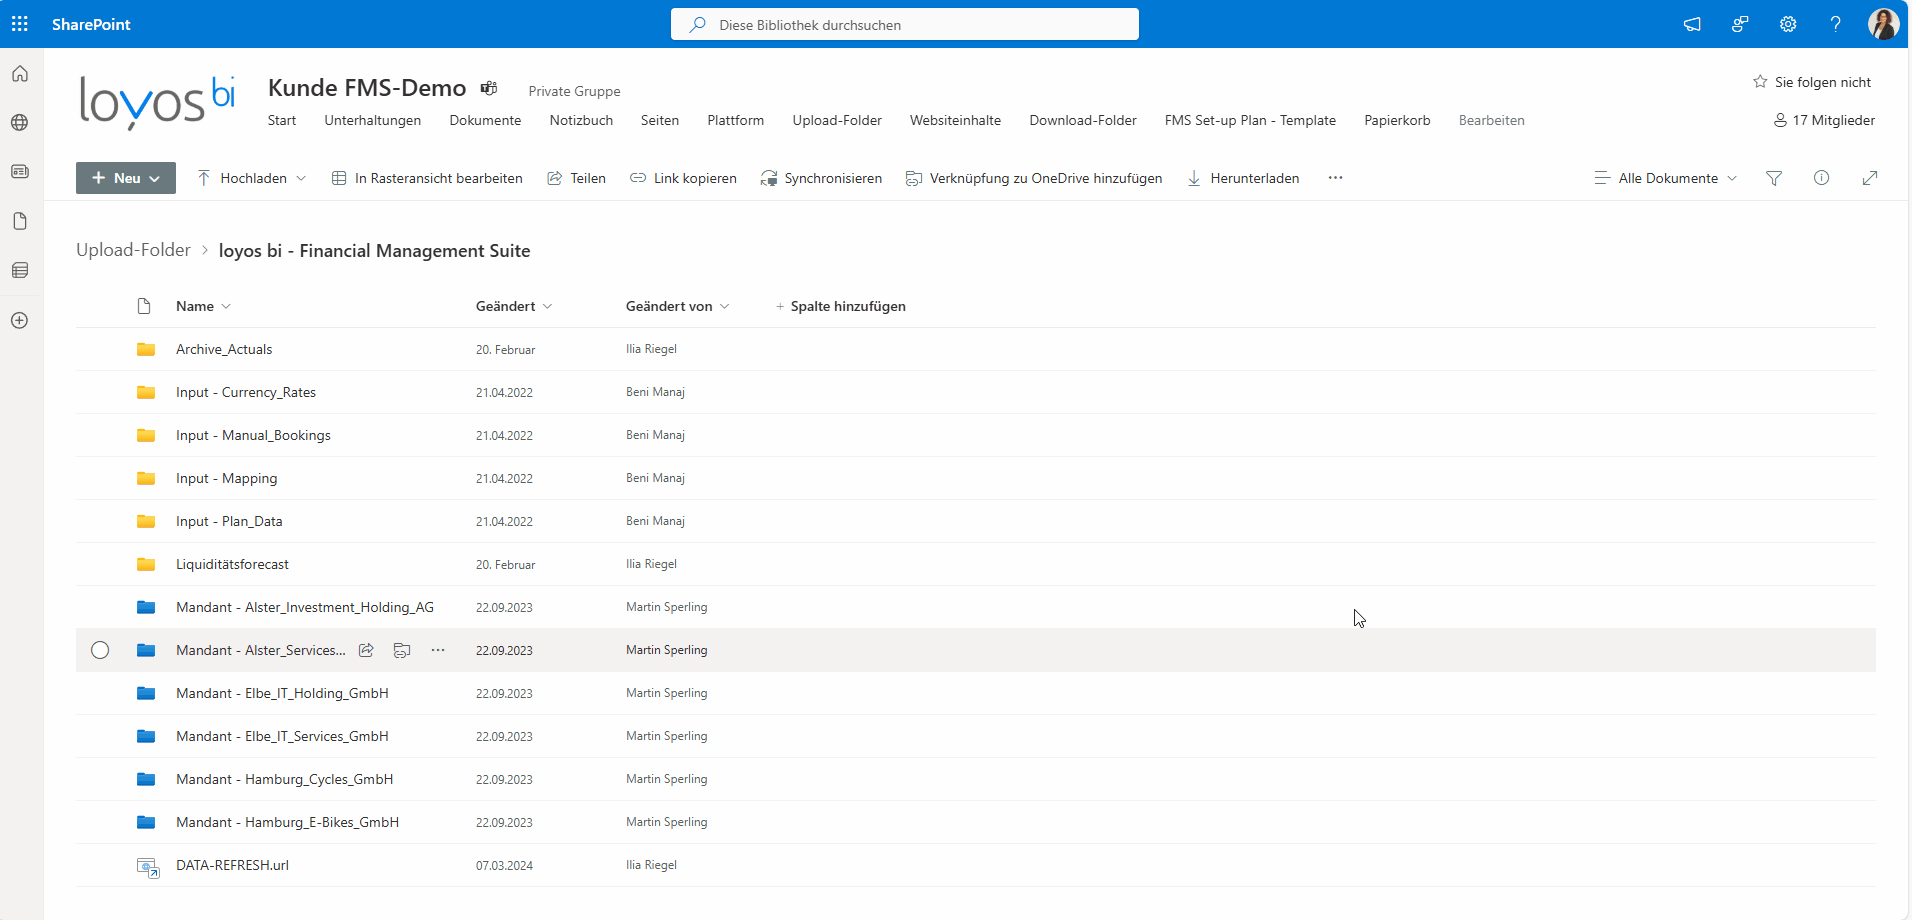The width and height of the screenshot is (1912, 920).
Task: Open more actions ellipsis on Alster_Services row
Action: tap(438, 650)
